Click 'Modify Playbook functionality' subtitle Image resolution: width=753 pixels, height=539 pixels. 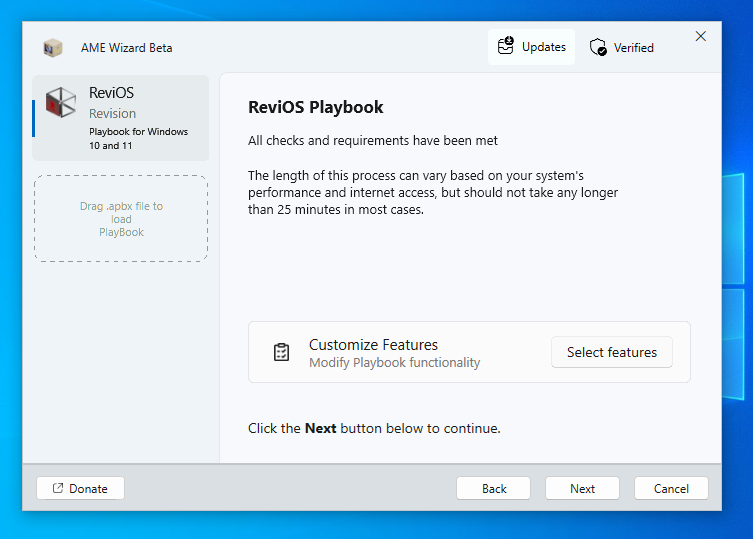click(394, 363)
